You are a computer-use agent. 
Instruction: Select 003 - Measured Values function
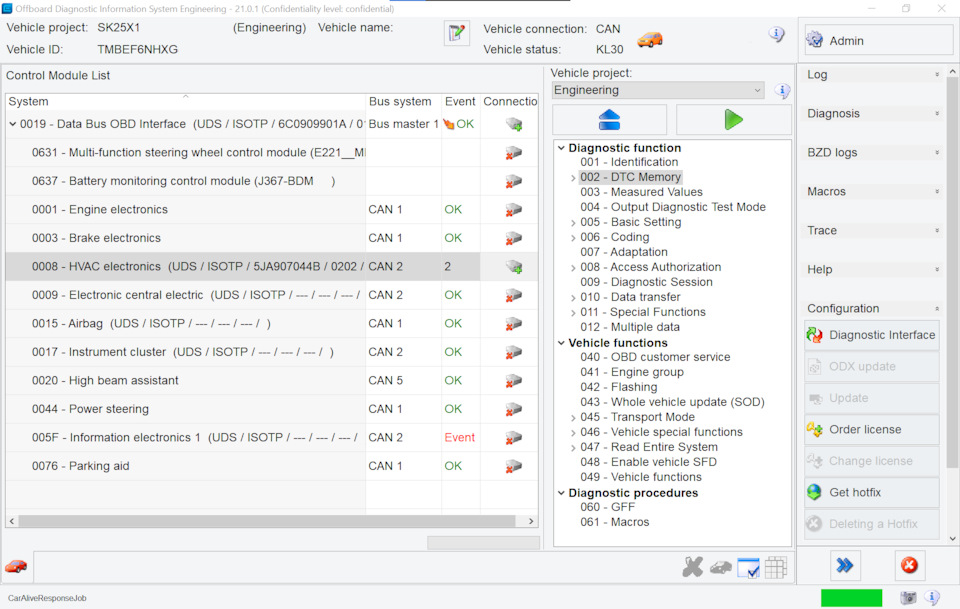pyautogui.click(x=641, y=192)
